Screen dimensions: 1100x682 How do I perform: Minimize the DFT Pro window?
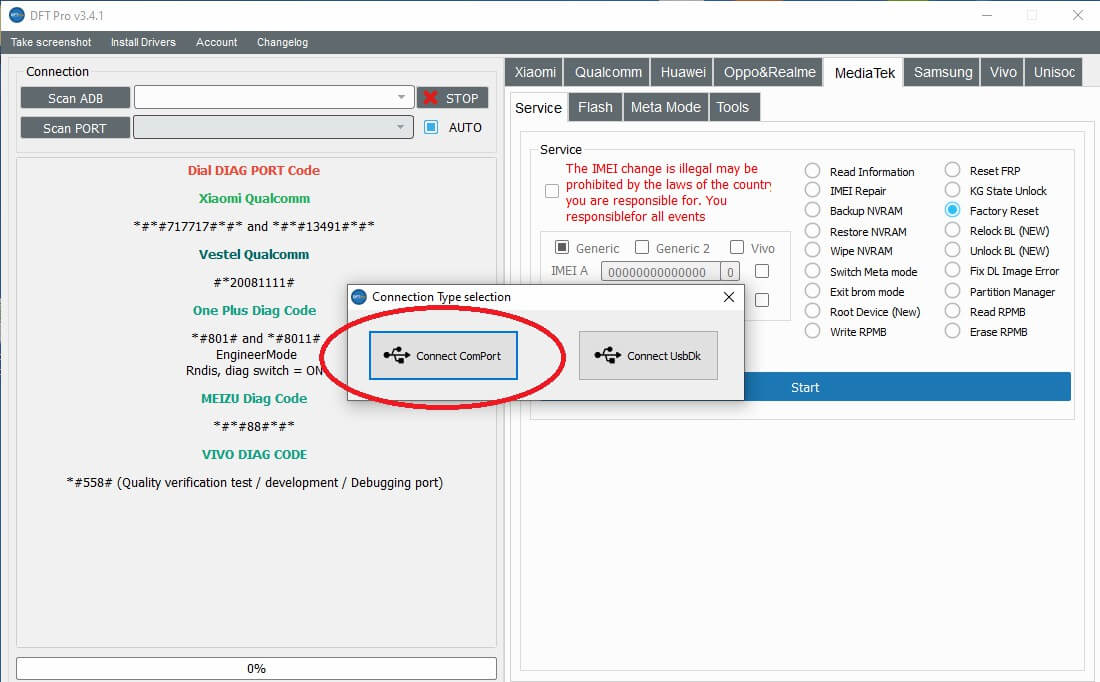click(986, 15)
